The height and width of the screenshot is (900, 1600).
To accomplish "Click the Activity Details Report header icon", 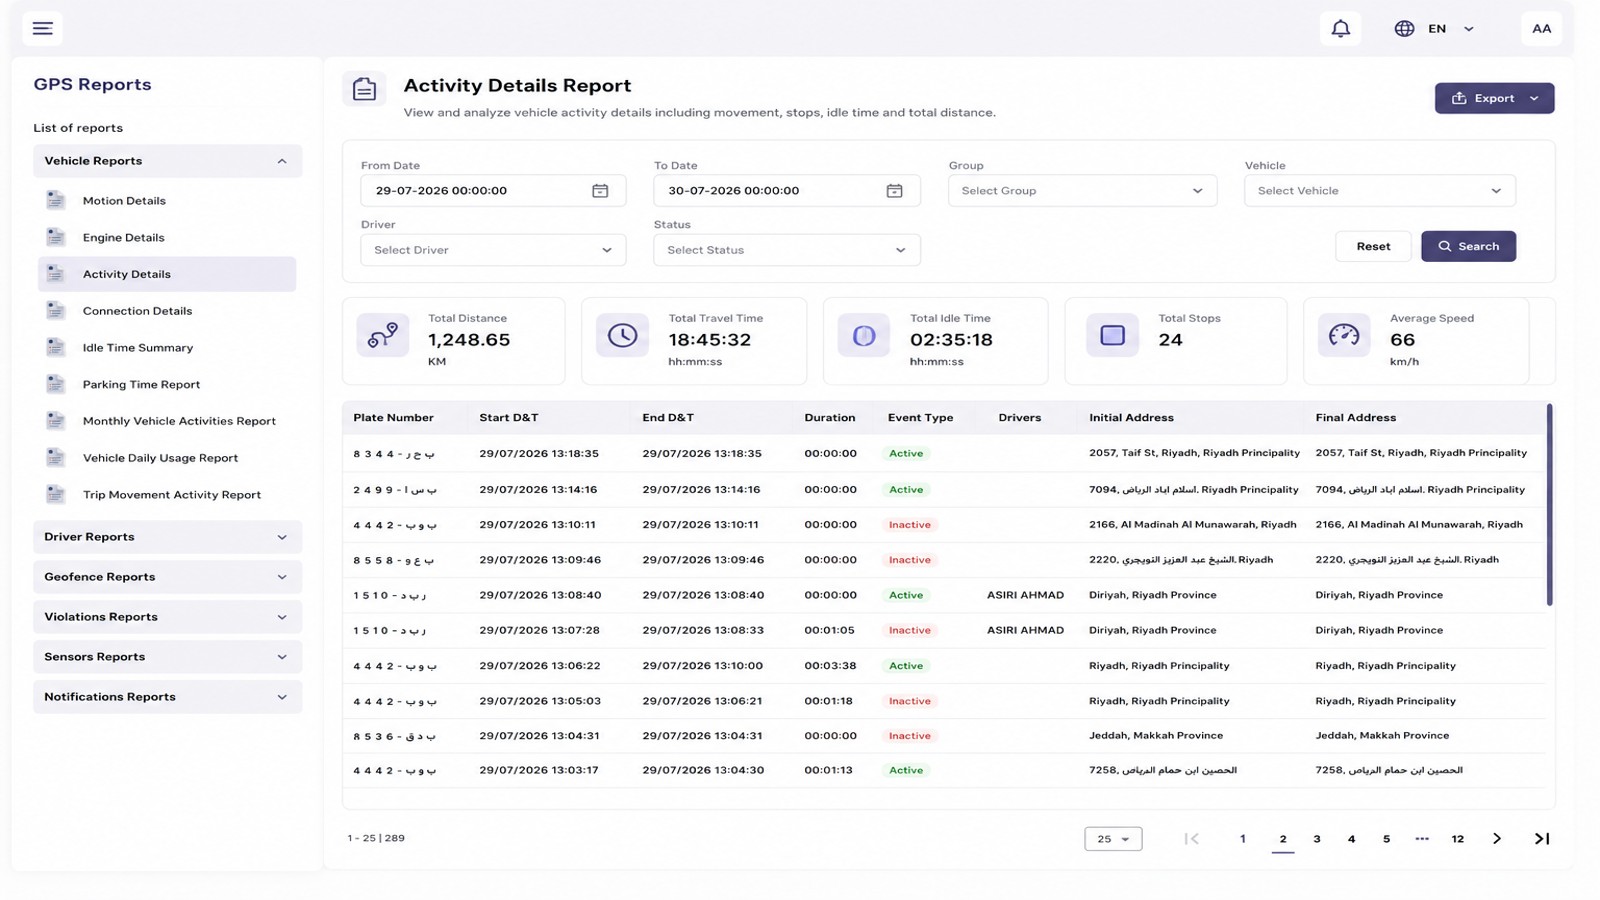I will (364, 89).
